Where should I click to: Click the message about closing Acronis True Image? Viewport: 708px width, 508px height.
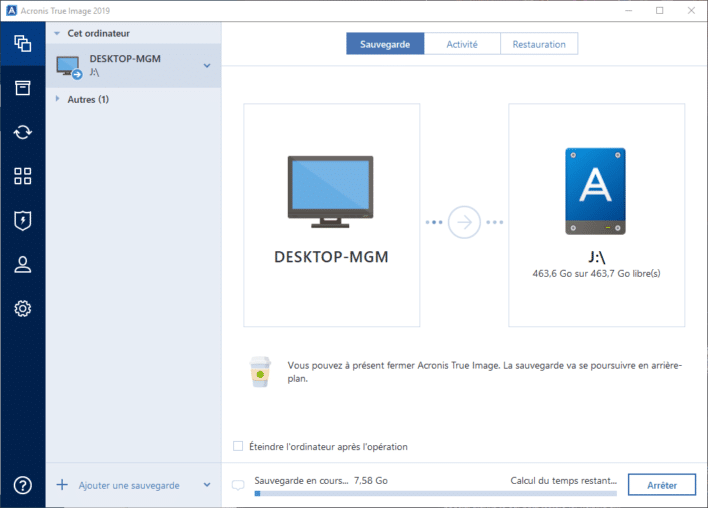[484, 372]
